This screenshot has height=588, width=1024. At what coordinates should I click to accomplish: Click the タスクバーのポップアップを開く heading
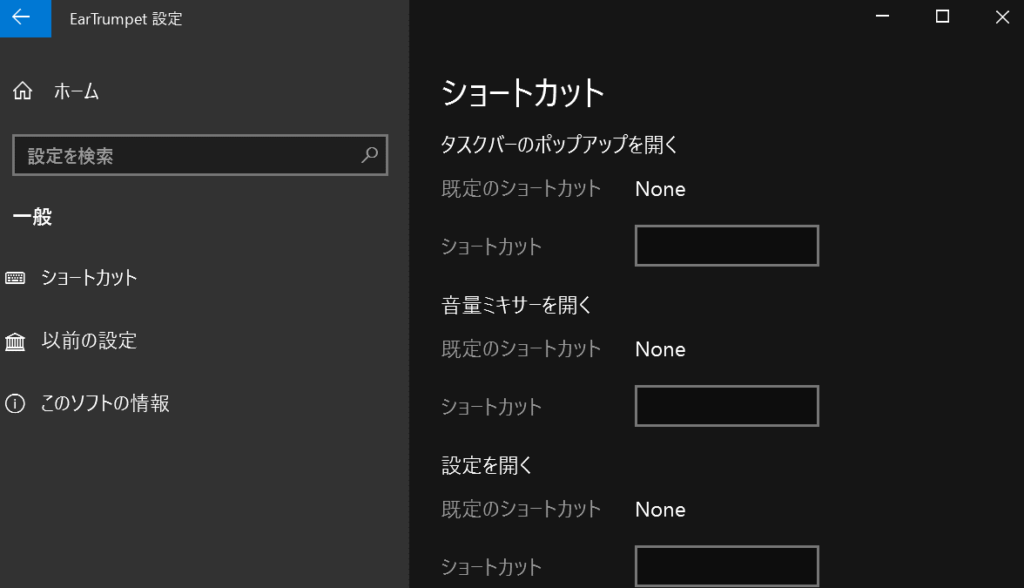(x=560, y=144)
